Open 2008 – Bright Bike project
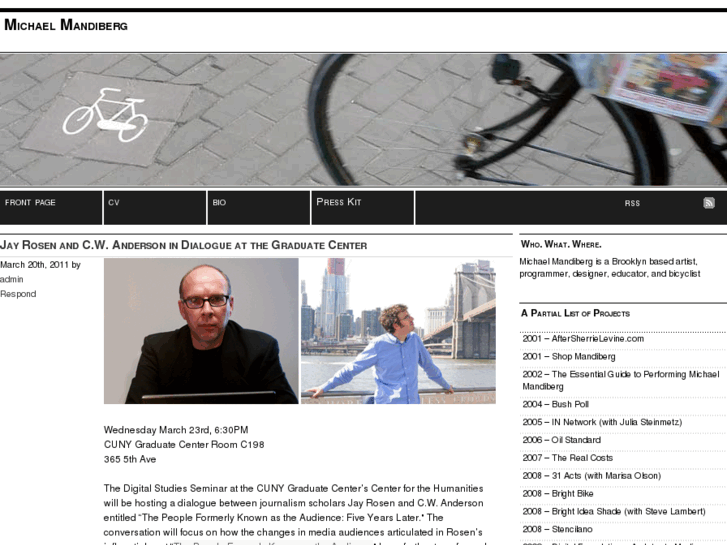The height and width of the screenshot is (545, 727). 558,494
